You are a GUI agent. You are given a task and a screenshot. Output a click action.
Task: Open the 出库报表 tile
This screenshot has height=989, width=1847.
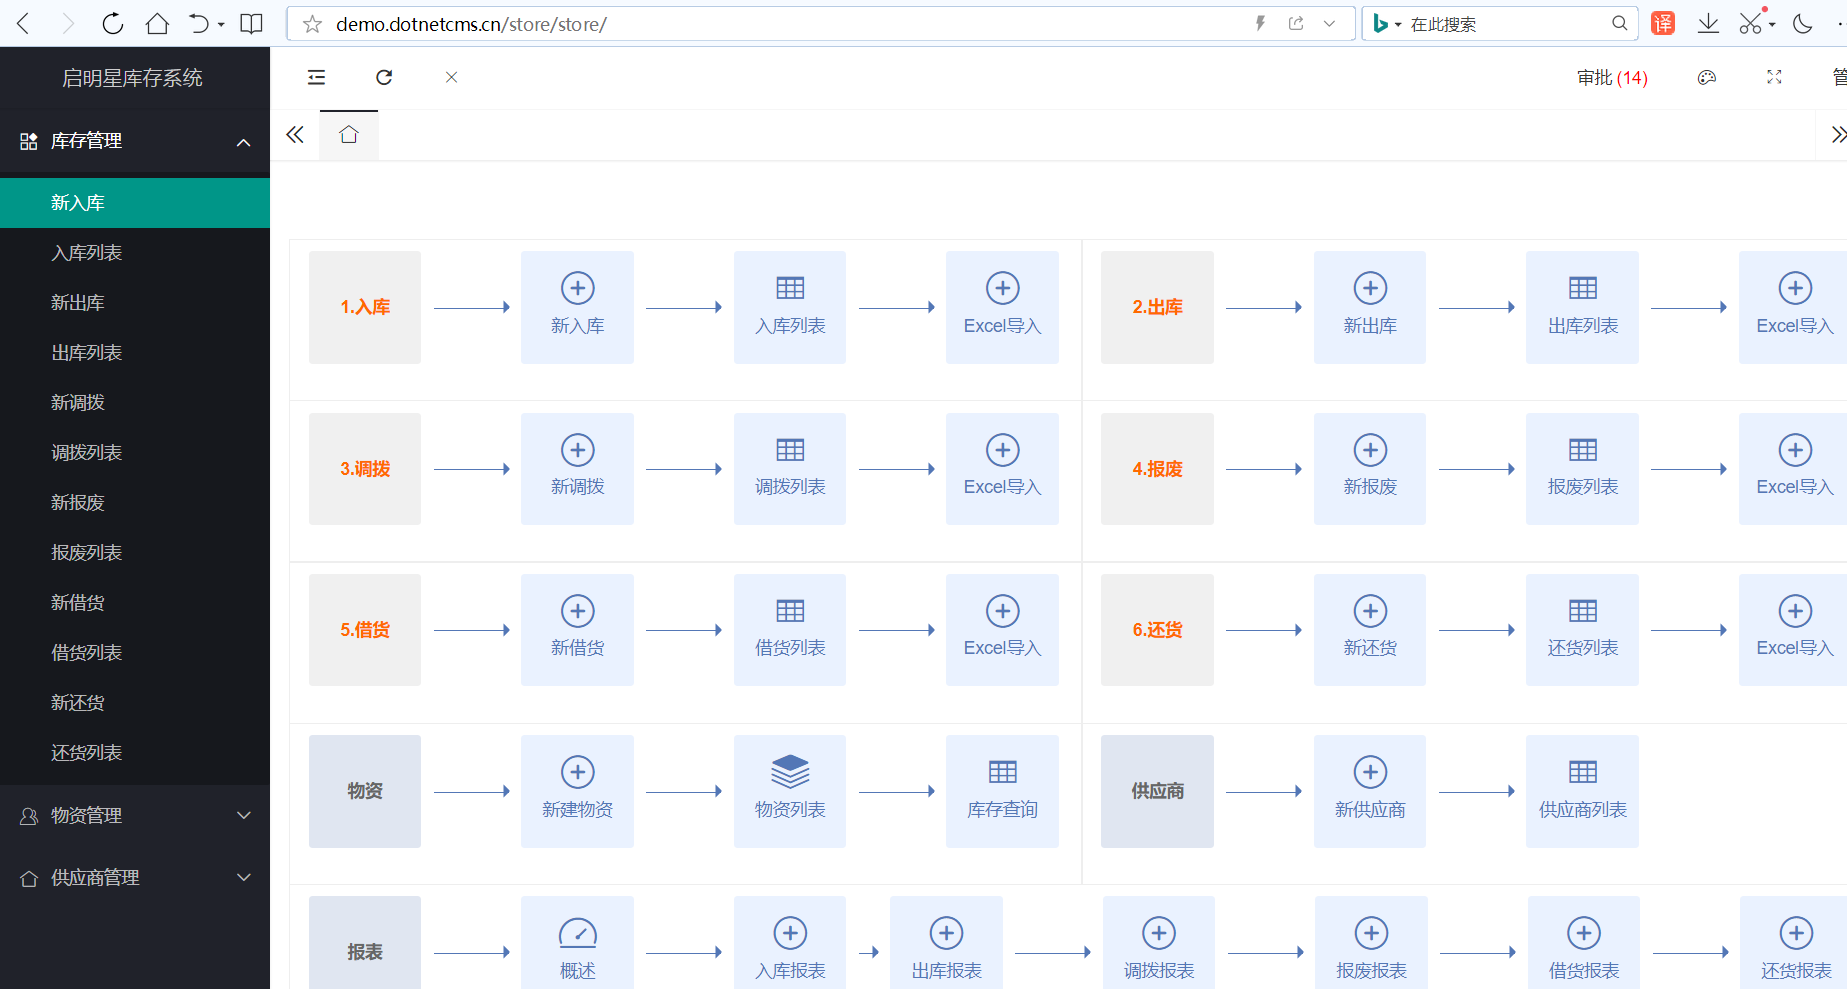coord(946,943)
